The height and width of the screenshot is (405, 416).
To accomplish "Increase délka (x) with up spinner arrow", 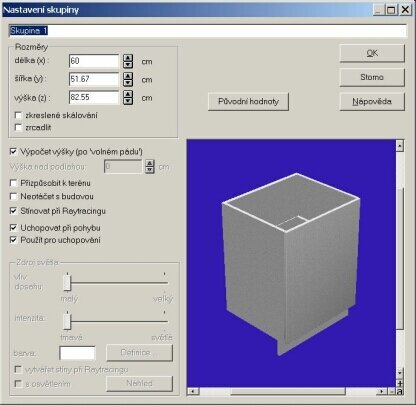I will (x=128, y=58).
